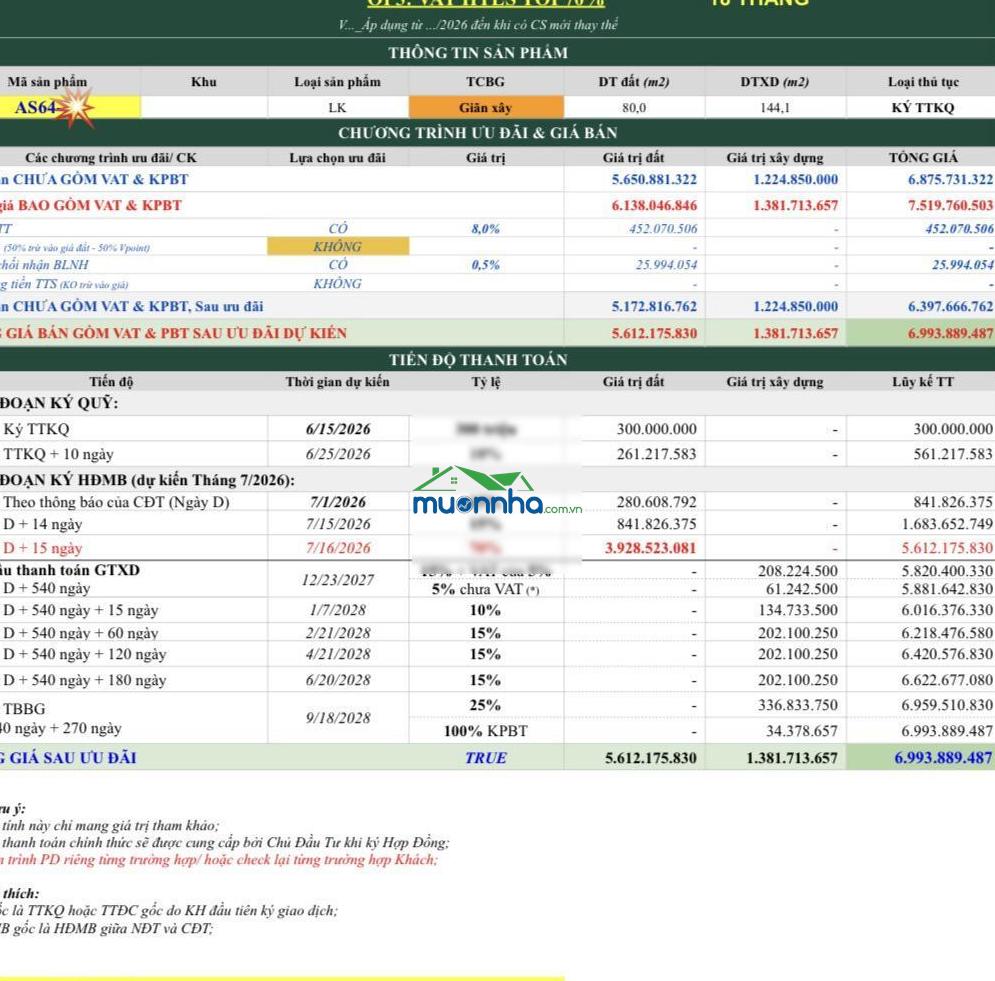995x981 pixels.
Task: Select the 'KÝ TTKQ' procedure type cell
Action: (x=923, y=108)
